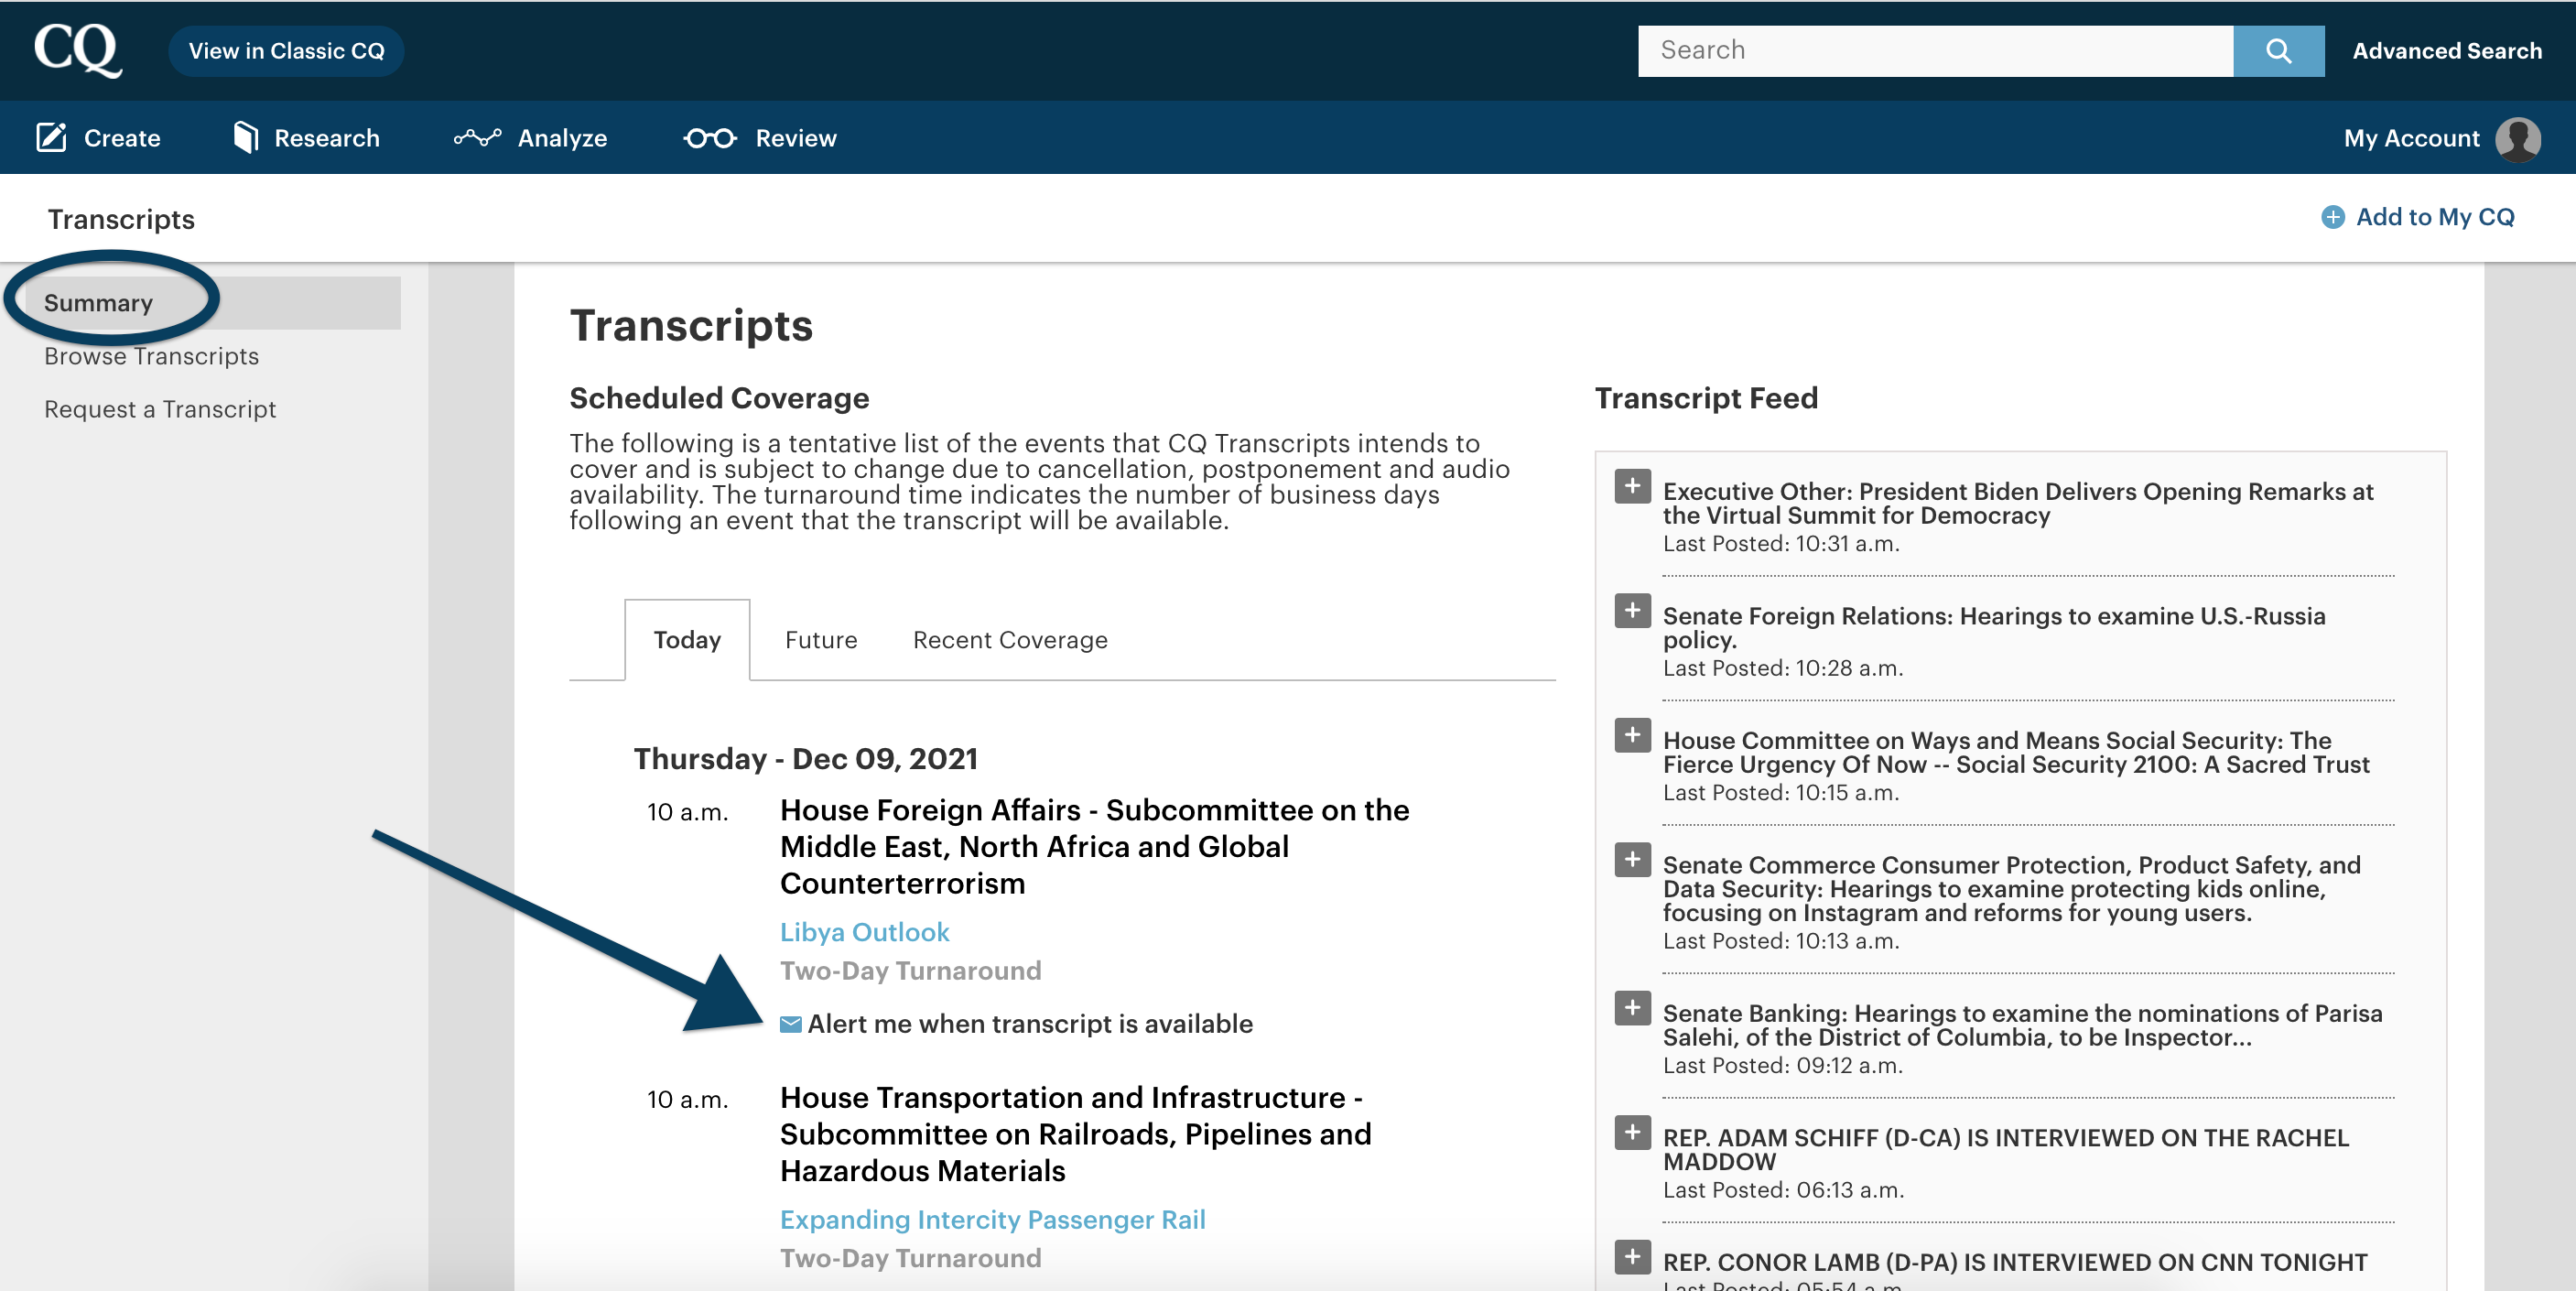
Task: Switch to the Today tab
Action: coord(687,640)
